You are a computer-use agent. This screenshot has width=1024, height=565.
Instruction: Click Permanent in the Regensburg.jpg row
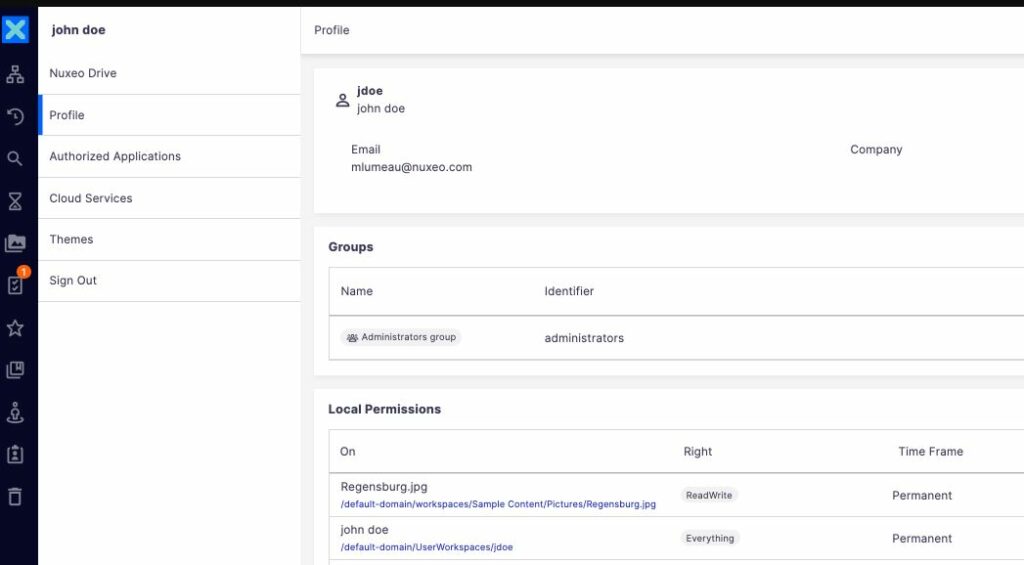[921, 496]
